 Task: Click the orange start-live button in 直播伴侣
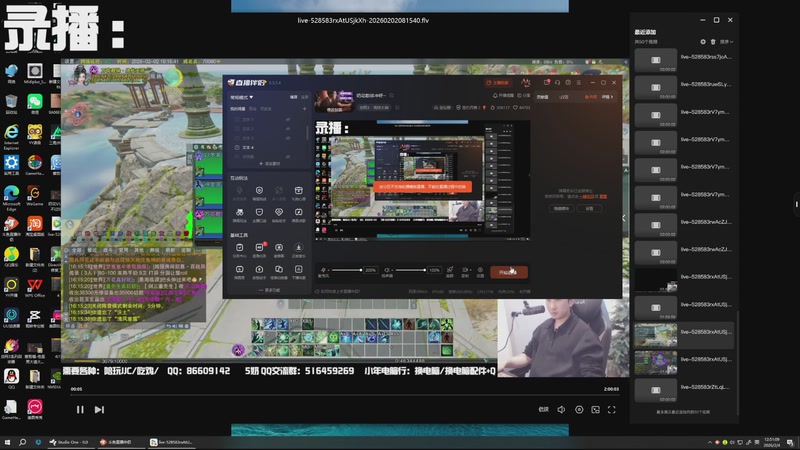click(509, 272)
